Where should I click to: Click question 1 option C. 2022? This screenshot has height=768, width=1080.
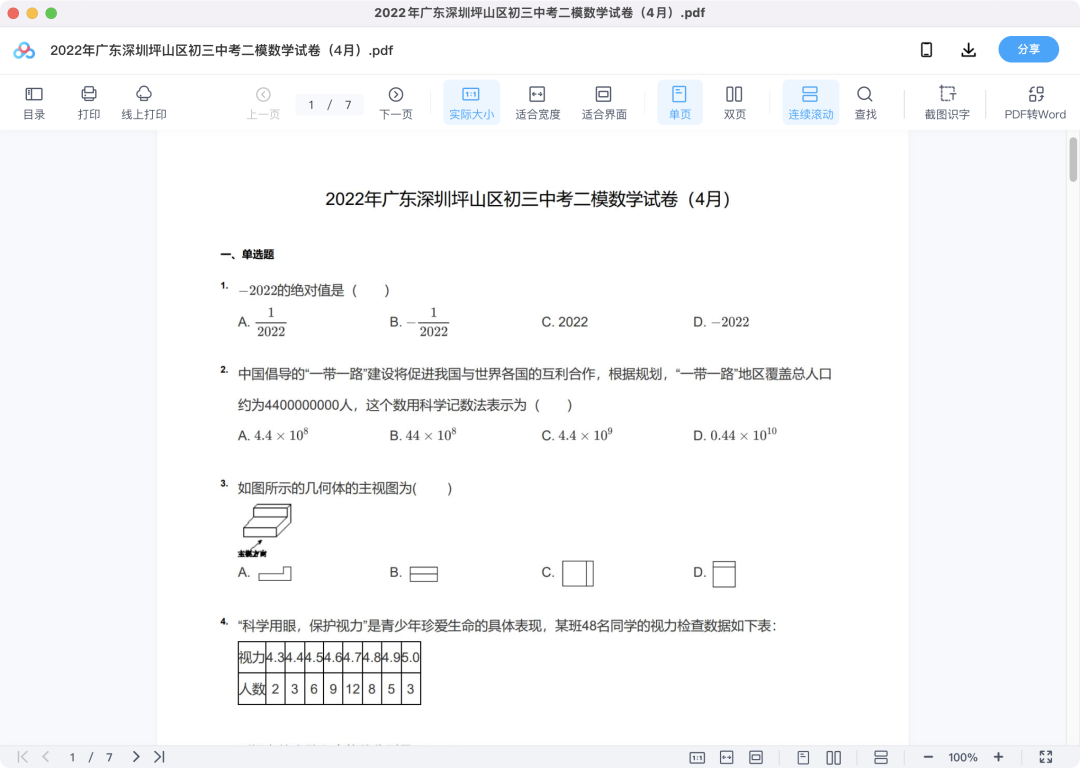coord(564,322)
